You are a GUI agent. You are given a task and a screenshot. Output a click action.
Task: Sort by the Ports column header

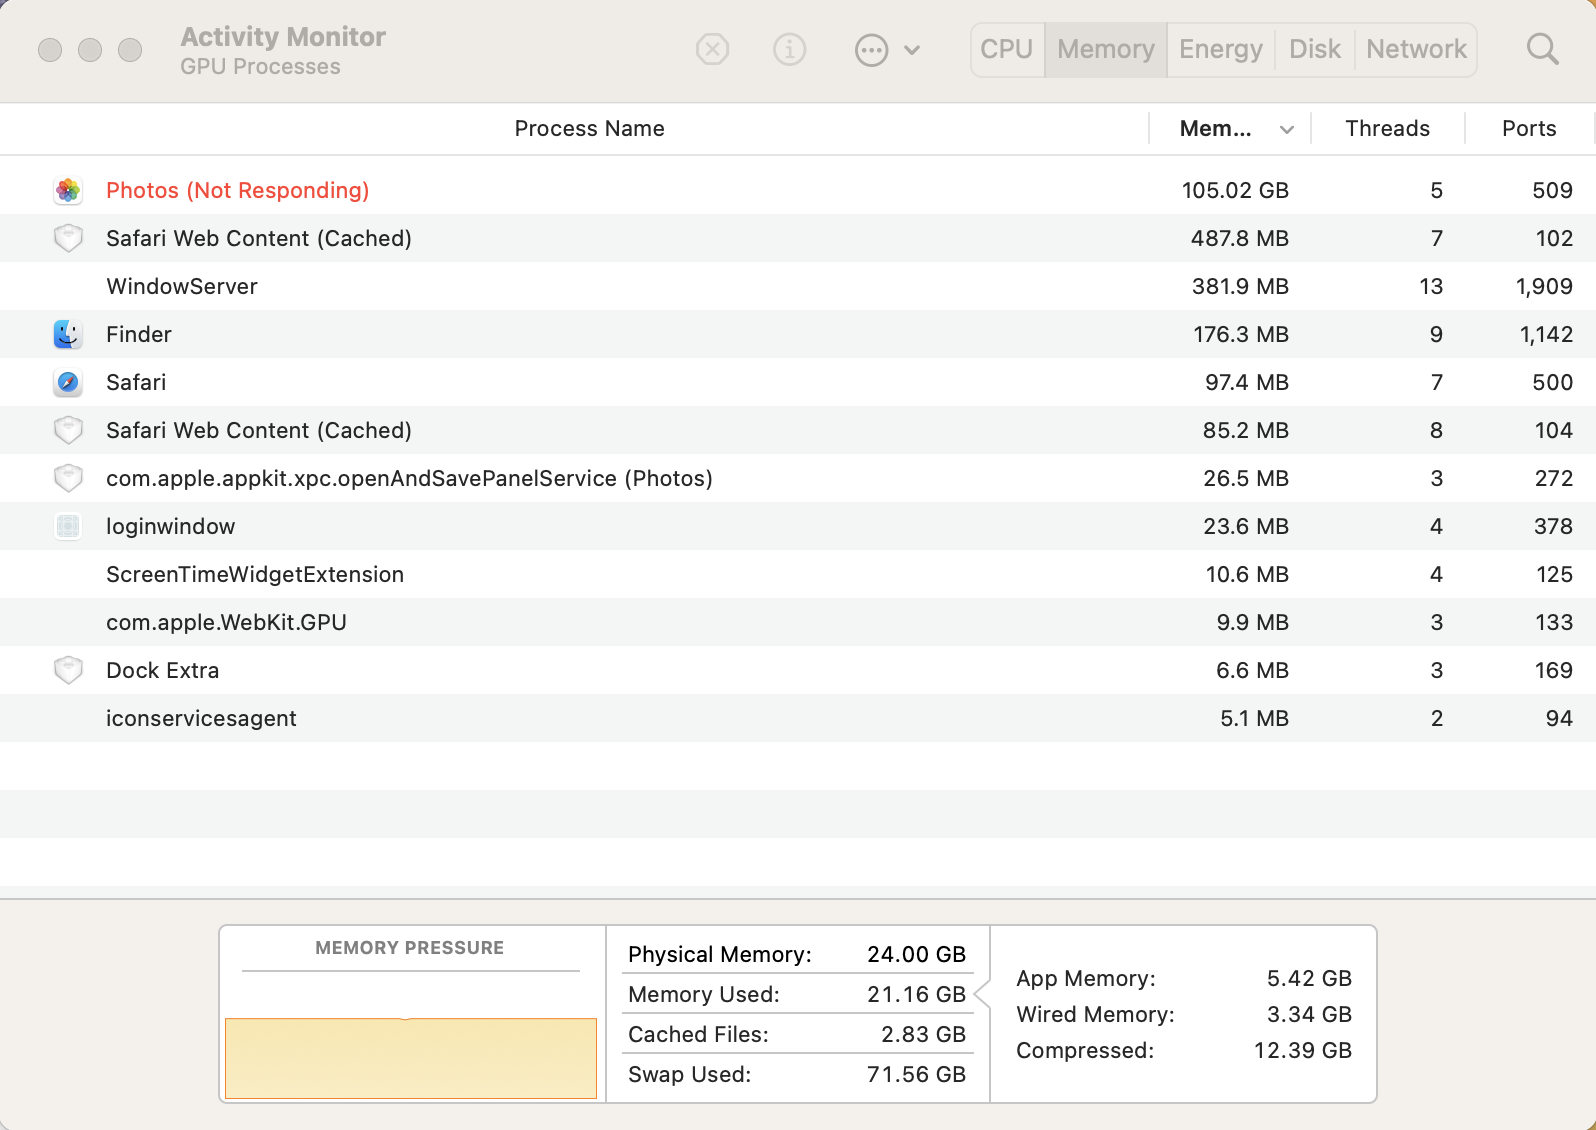coord(1528,128)
